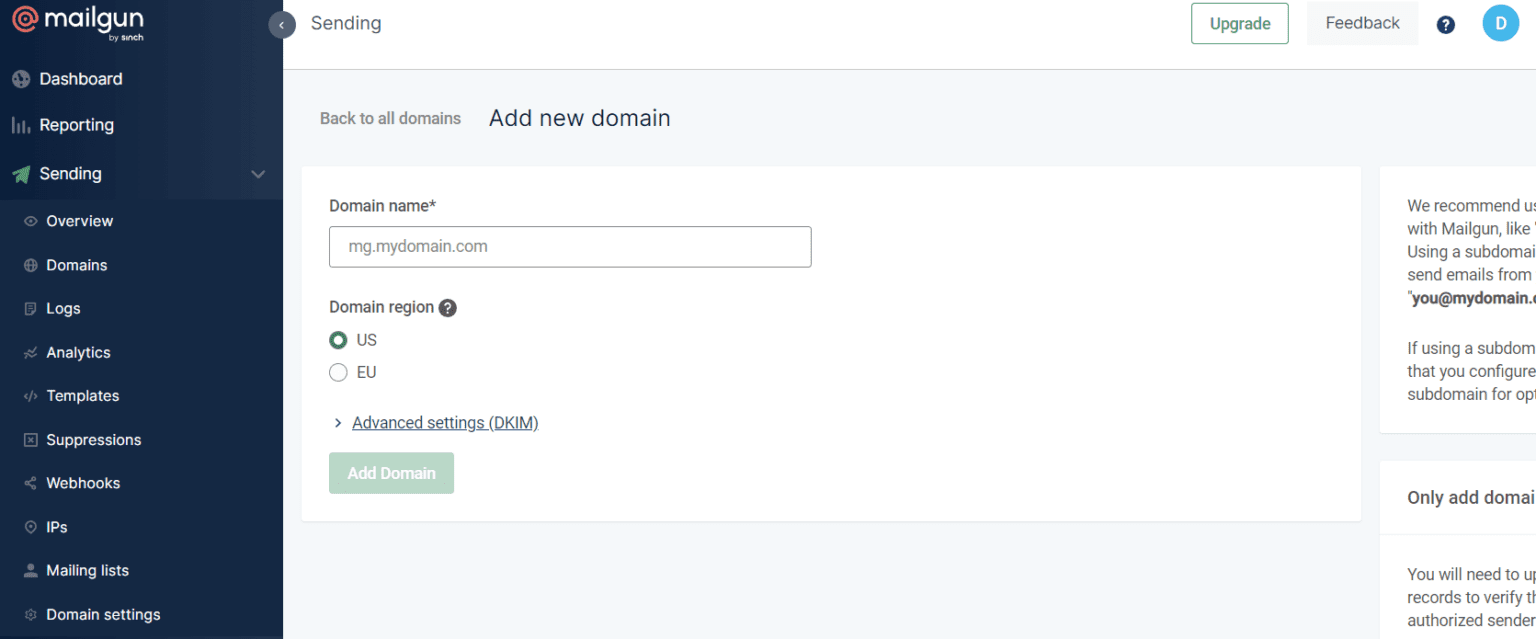
Task: Select the US domain region
Action: 338,340
